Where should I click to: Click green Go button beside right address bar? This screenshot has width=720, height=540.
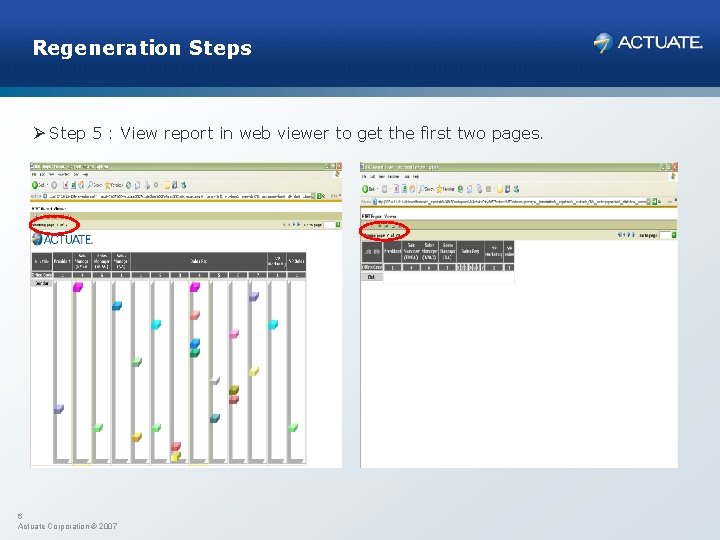(x=654, y=202)
